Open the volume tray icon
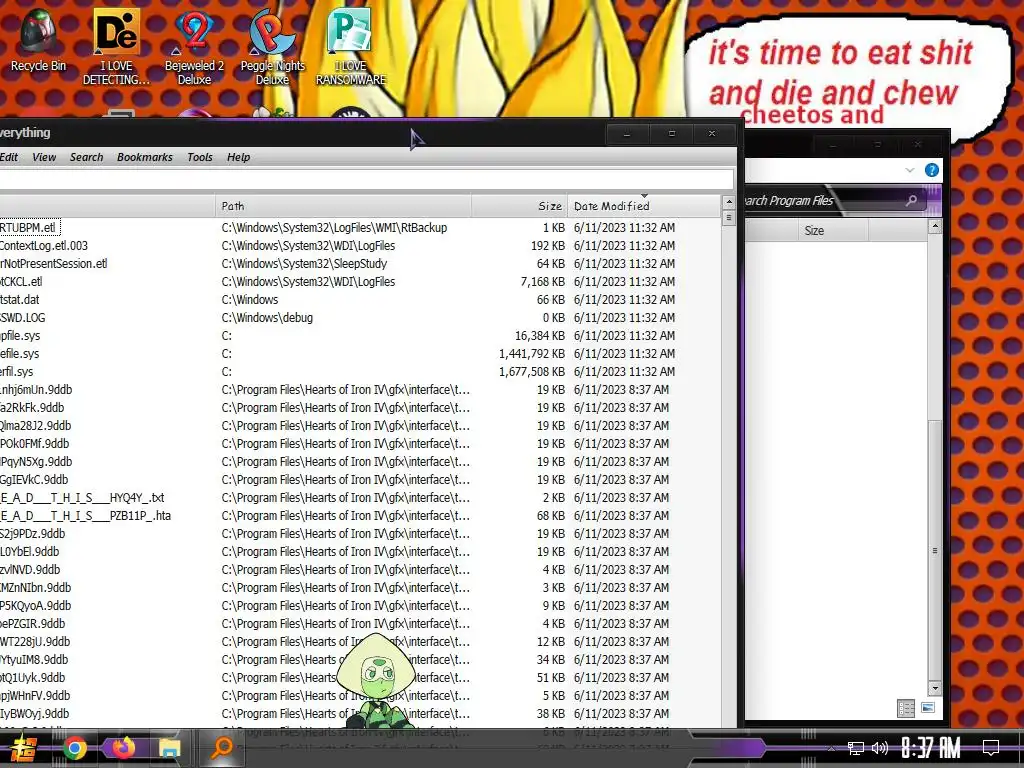 (880, 748)
